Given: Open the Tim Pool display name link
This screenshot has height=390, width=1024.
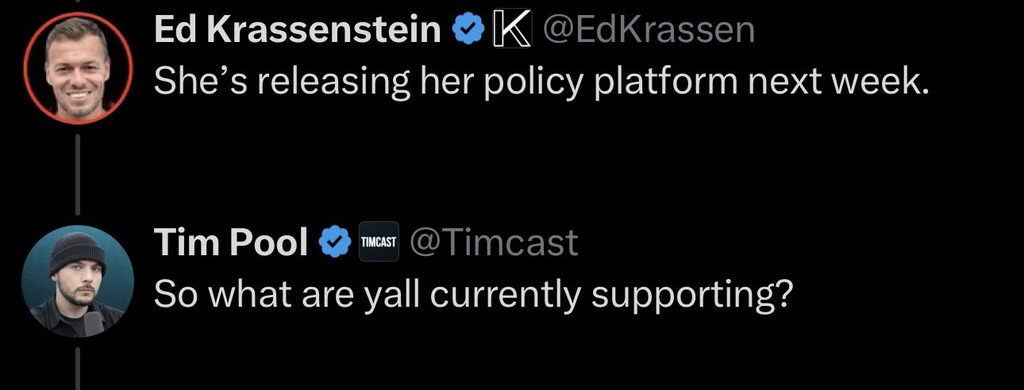Looking at the screenshot, I should point(231,242).
